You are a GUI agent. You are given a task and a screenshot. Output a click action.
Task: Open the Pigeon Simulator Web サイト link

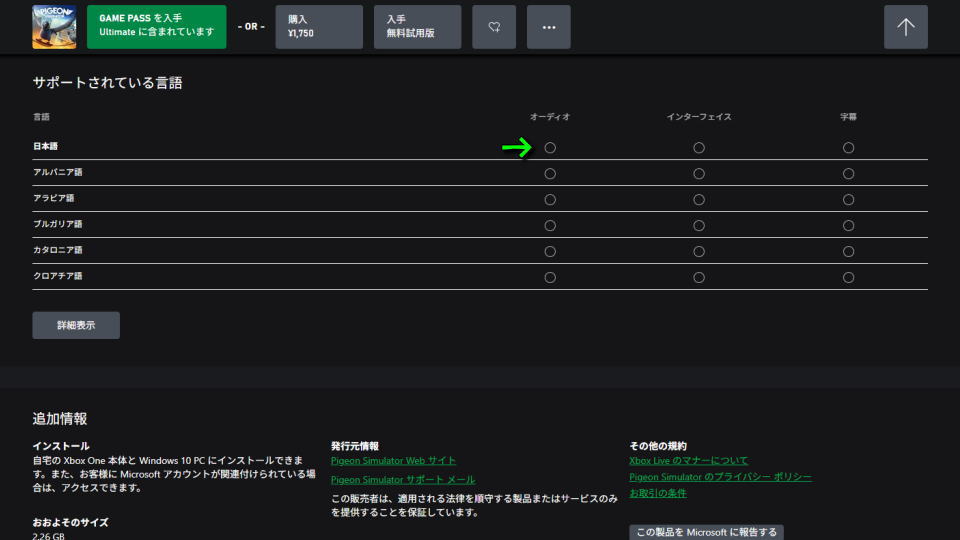tap(393, 461)
